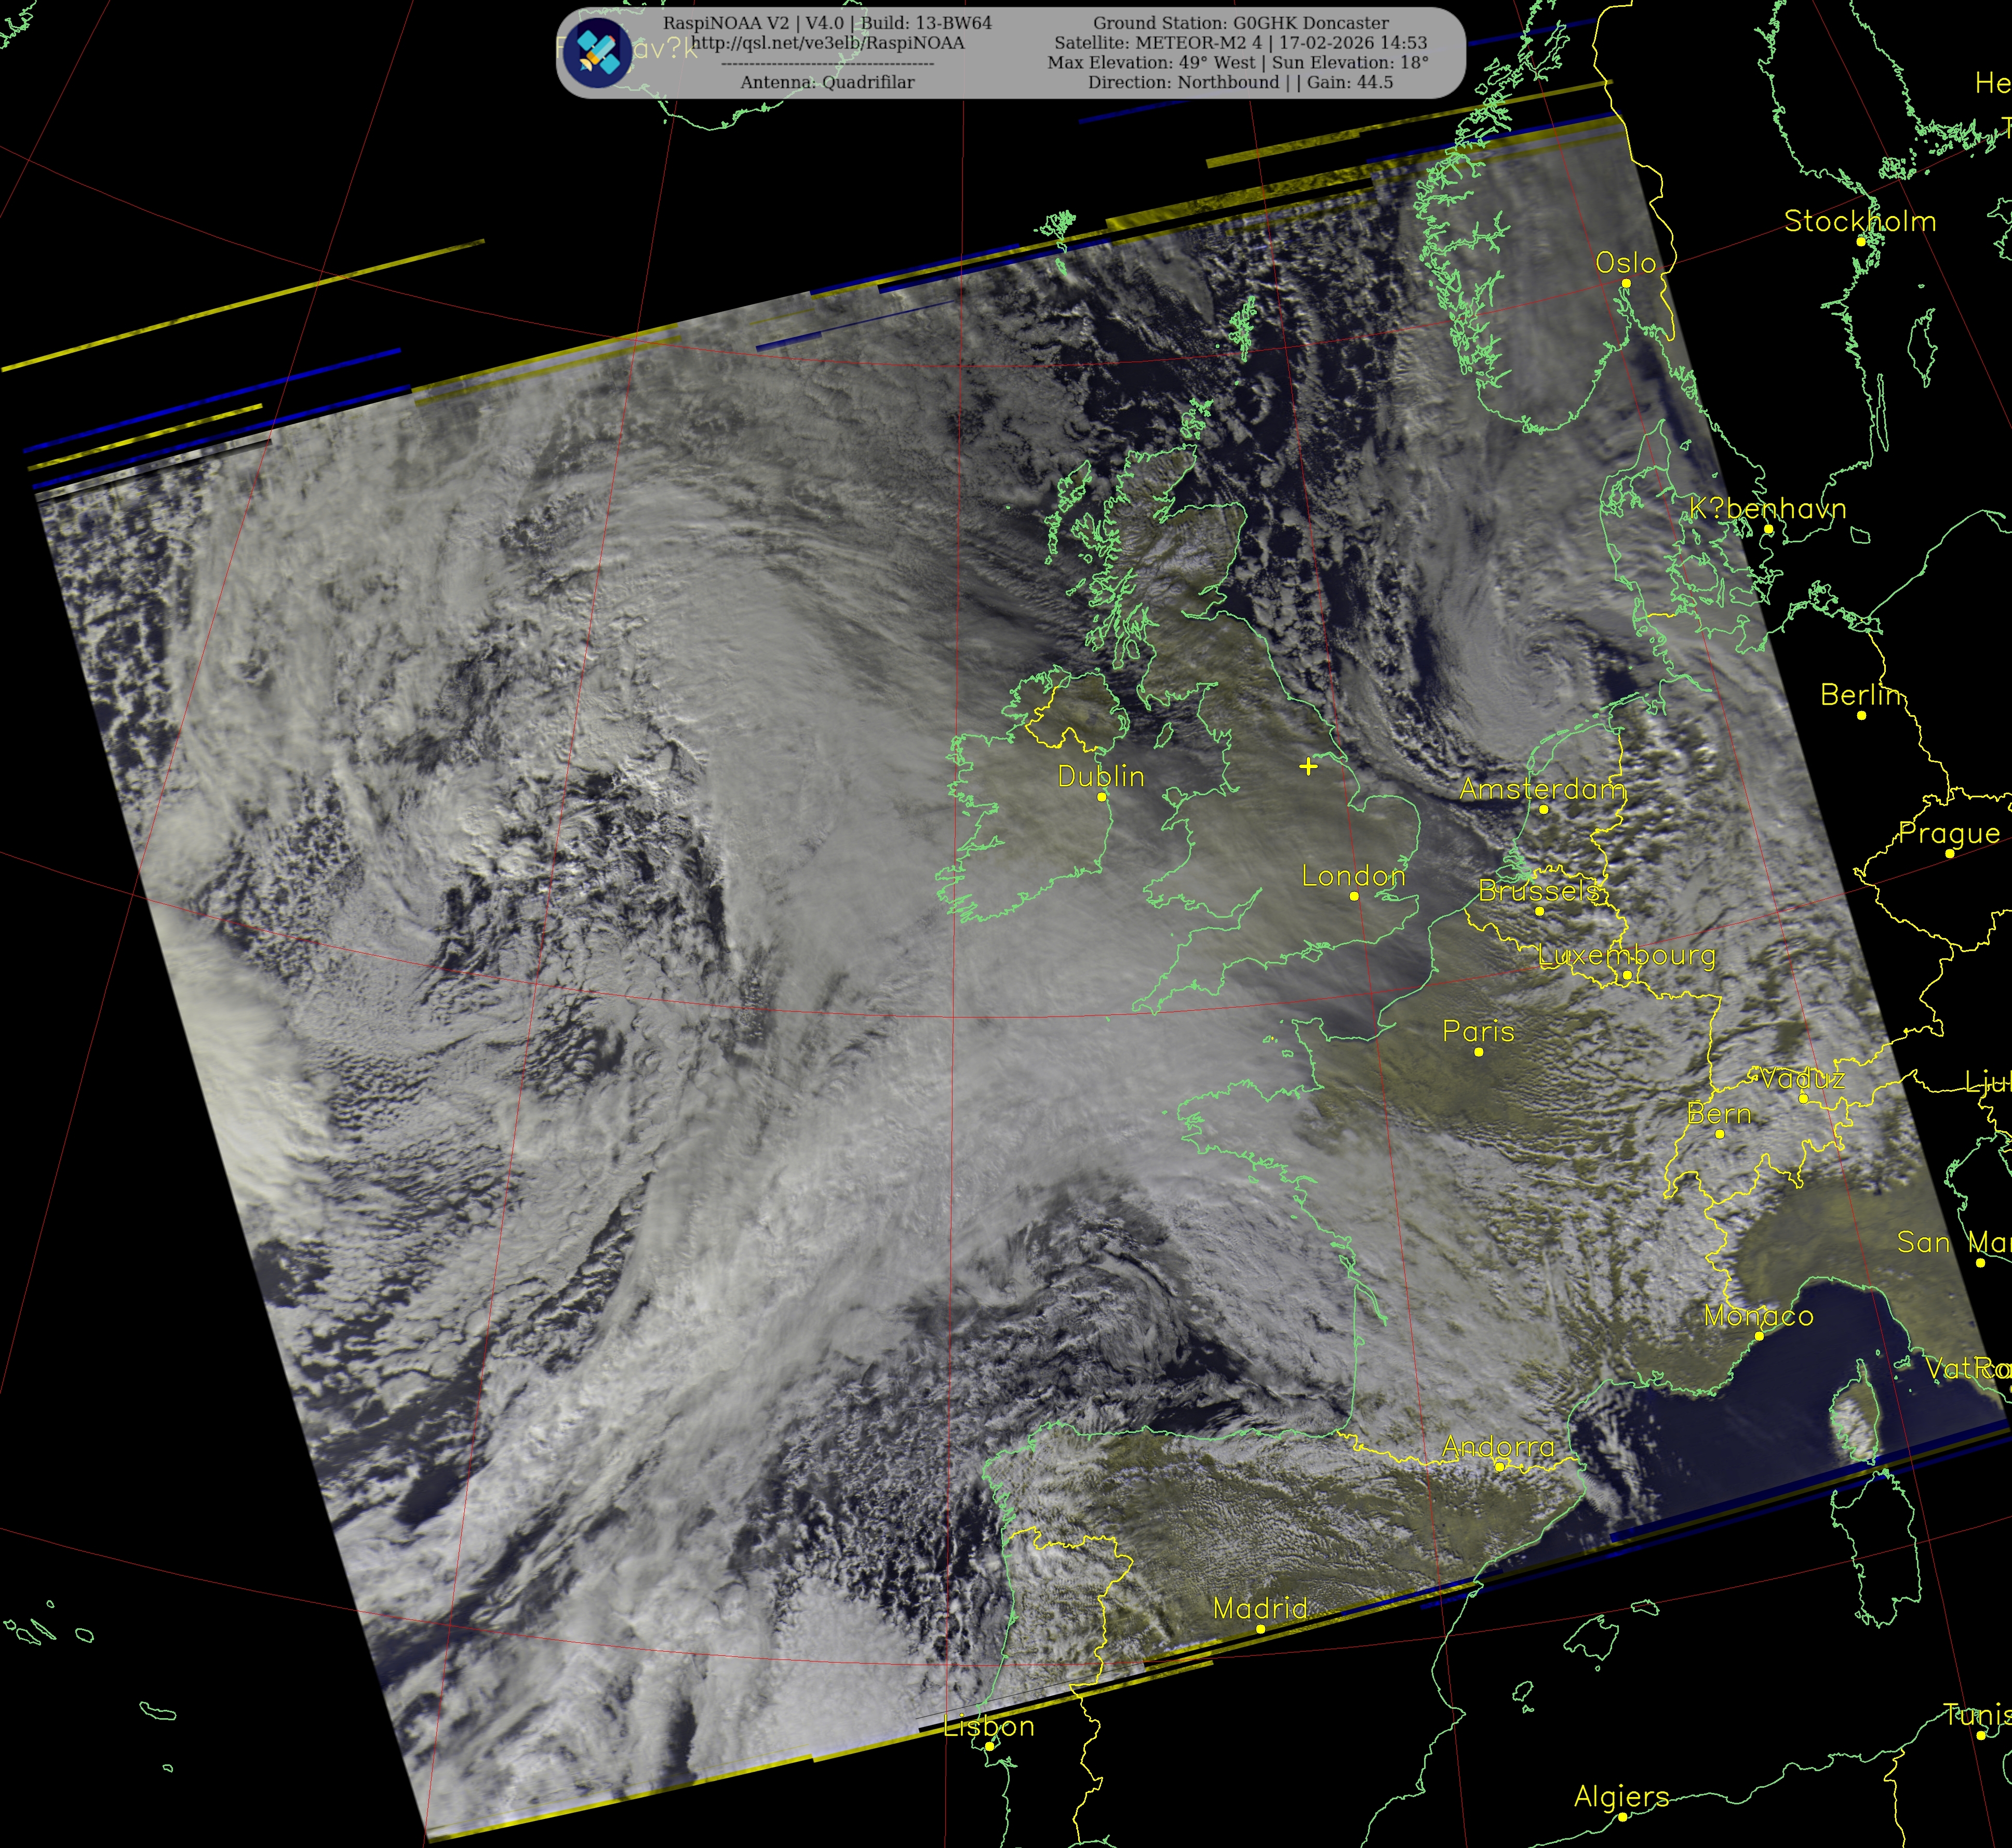This screenshot has height=1848, width=2012.
Task: Click the Lisbon city marker dot
Action: [990, 1746]
